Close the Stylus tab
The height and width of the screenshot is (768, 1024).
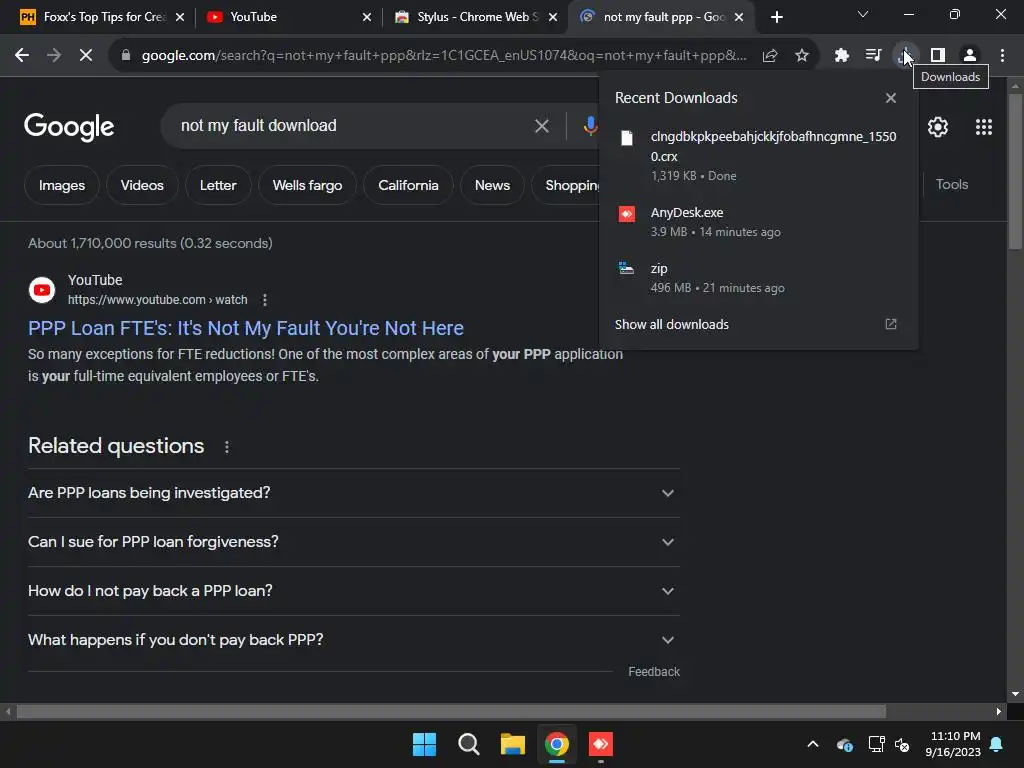click(553, 17)
